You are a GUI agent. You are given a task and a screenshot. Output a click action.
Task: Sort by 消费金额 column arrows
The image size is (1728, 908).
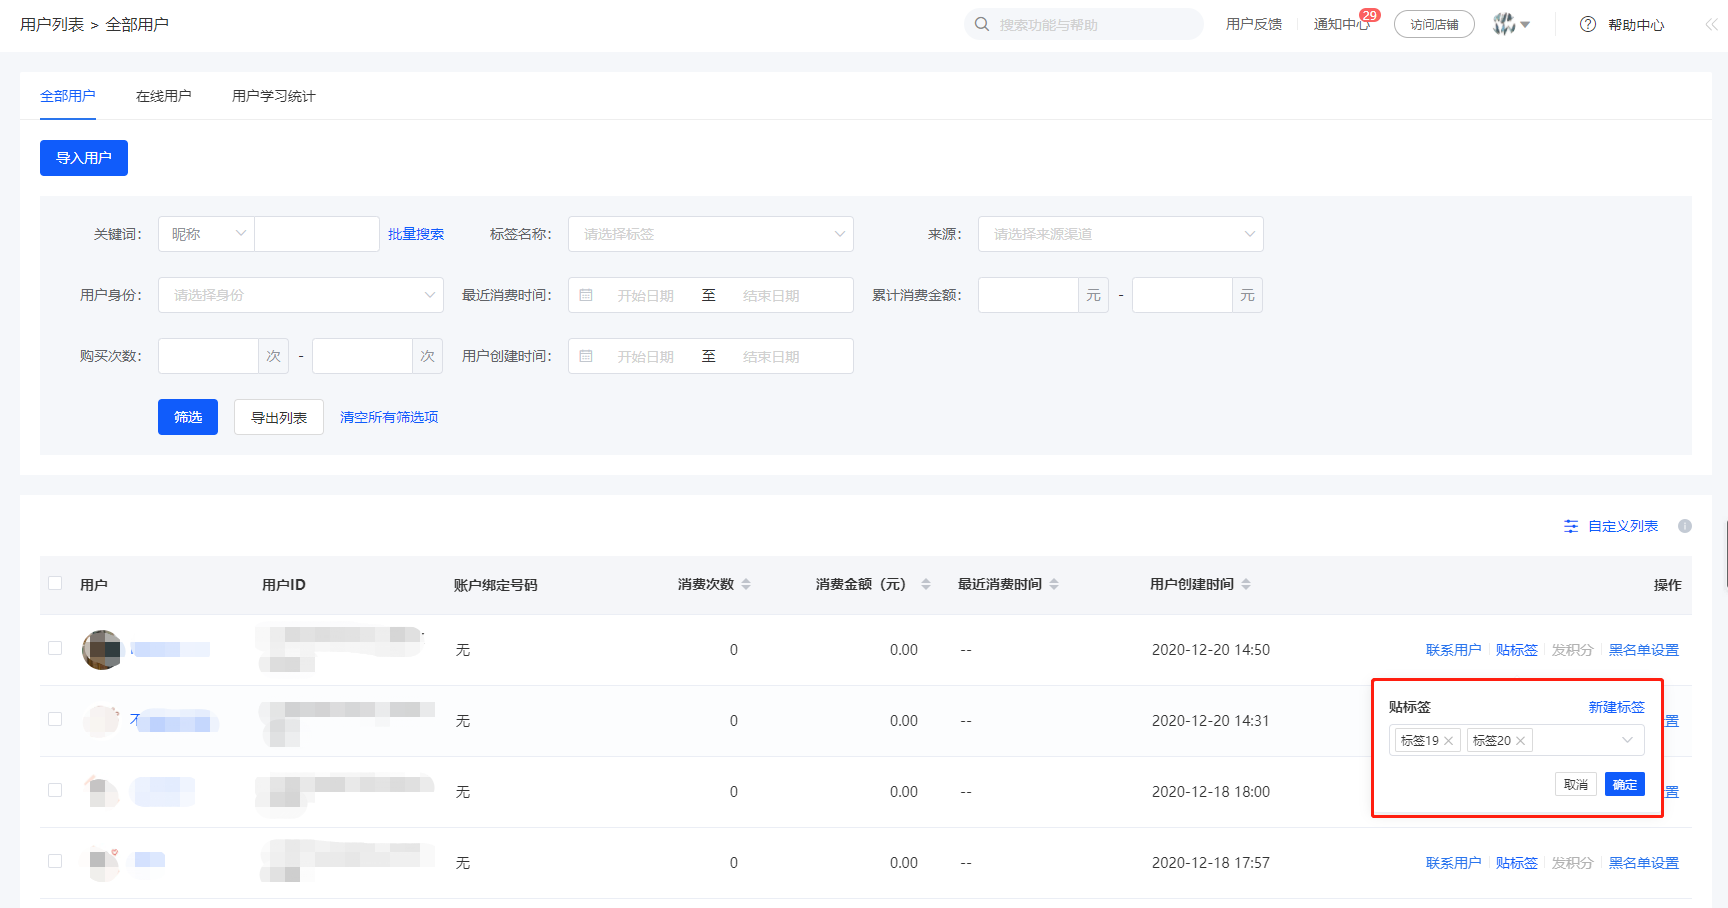[926, 584]
